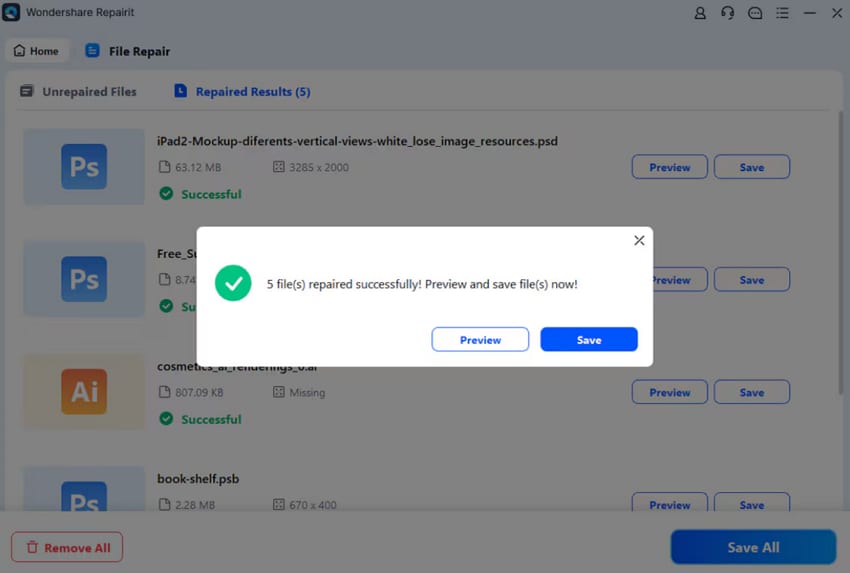Click Successful status of cosmetics ai file

click(201, 419)
